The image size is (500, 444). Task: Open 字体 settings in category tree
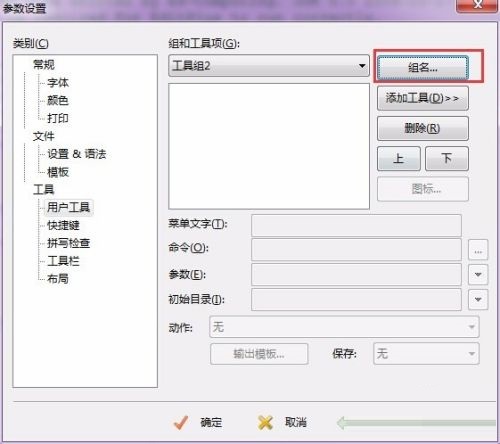(58, 83)
